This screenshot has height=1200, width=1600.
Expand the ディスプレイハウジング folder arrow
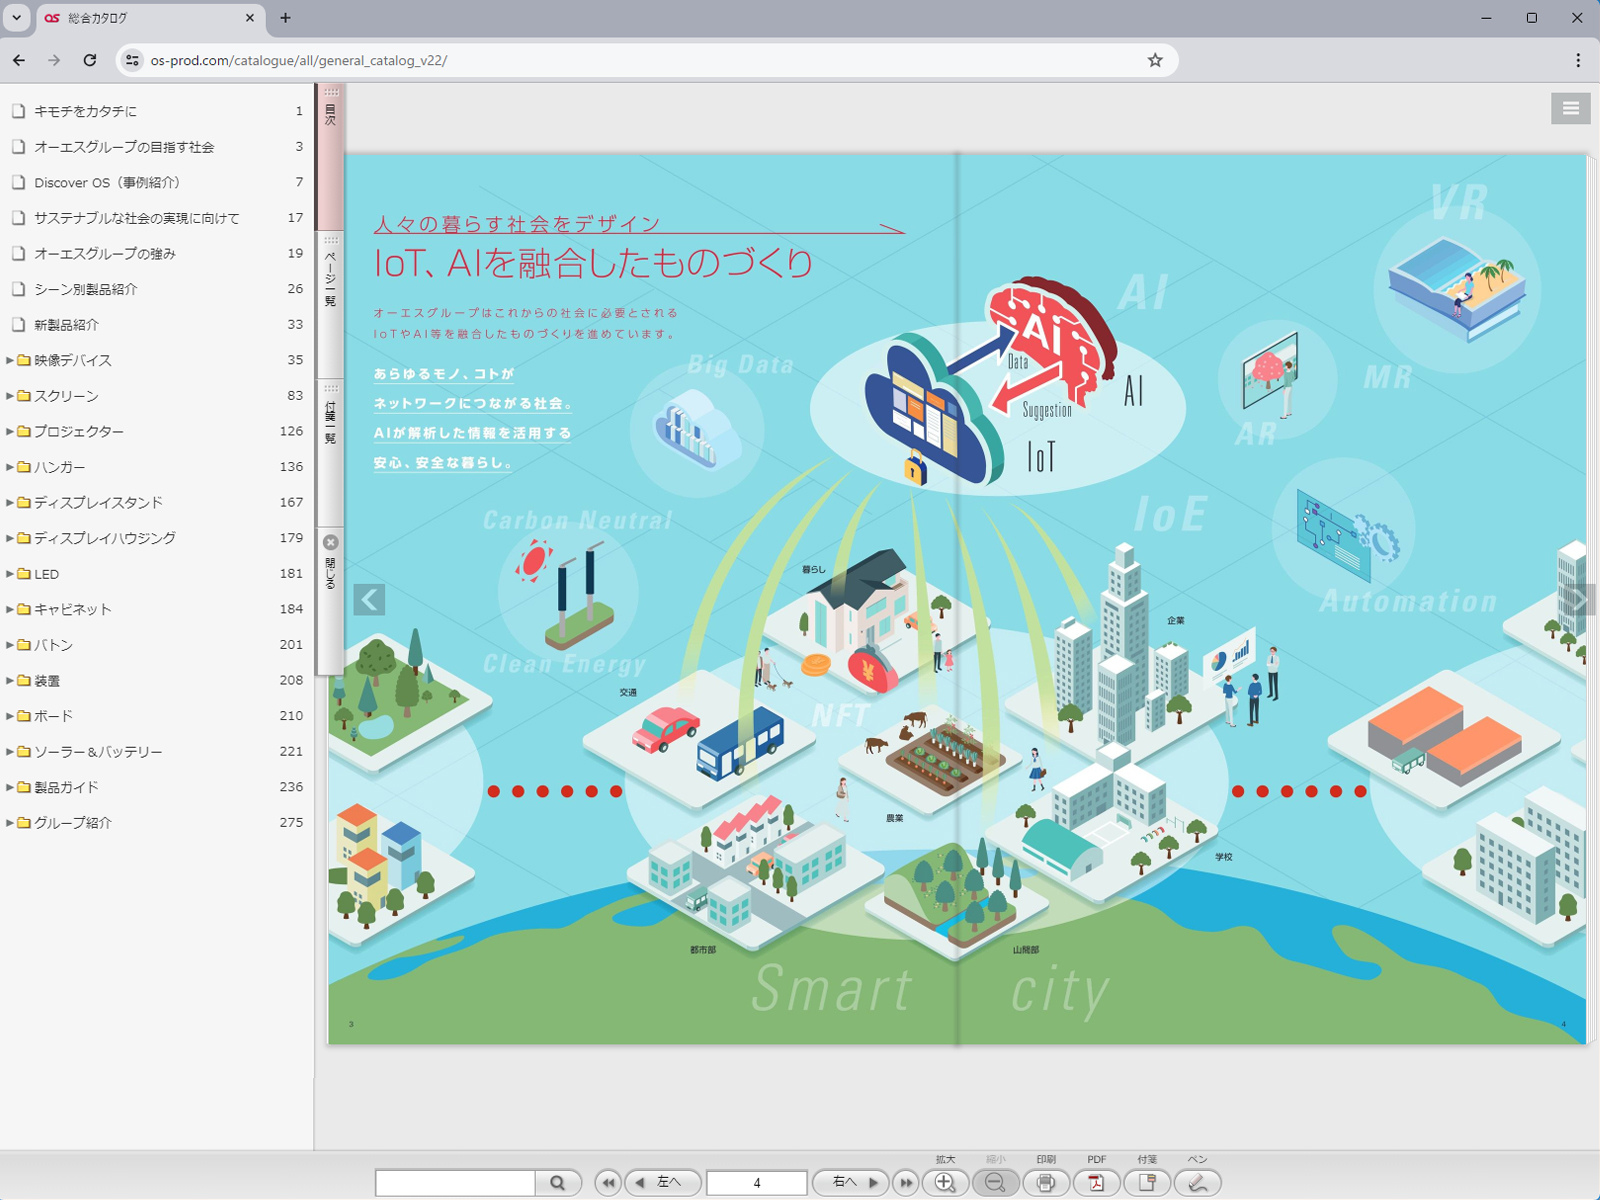coord(10,538)
